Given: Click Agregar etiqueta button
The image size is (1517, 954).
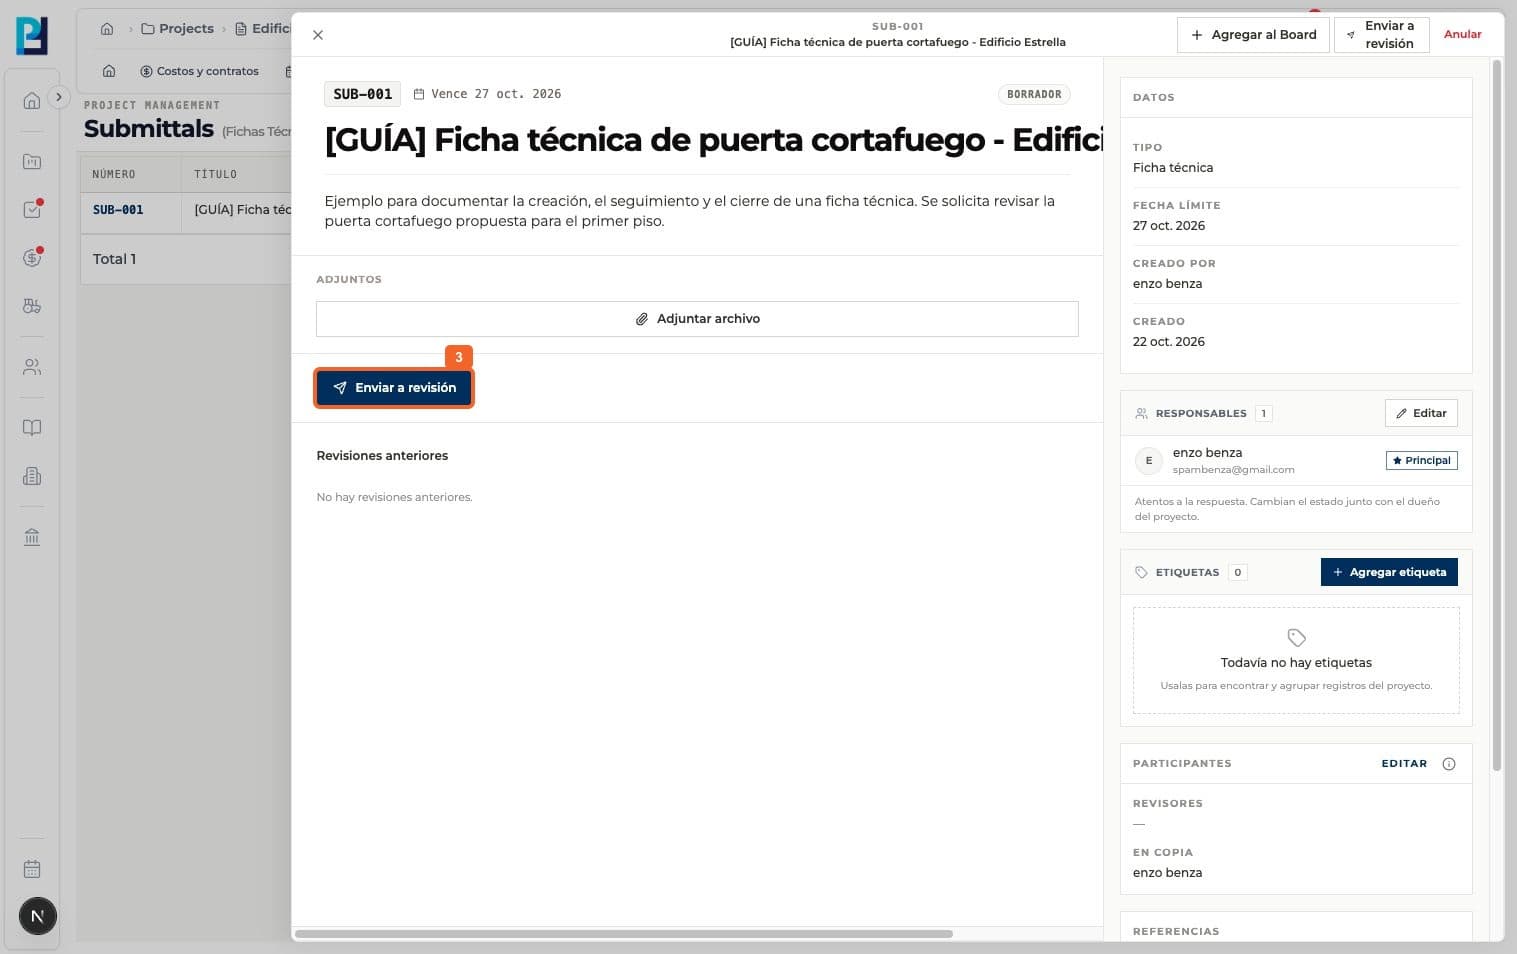Looking at the screenshot, I should pos(1389,572).
